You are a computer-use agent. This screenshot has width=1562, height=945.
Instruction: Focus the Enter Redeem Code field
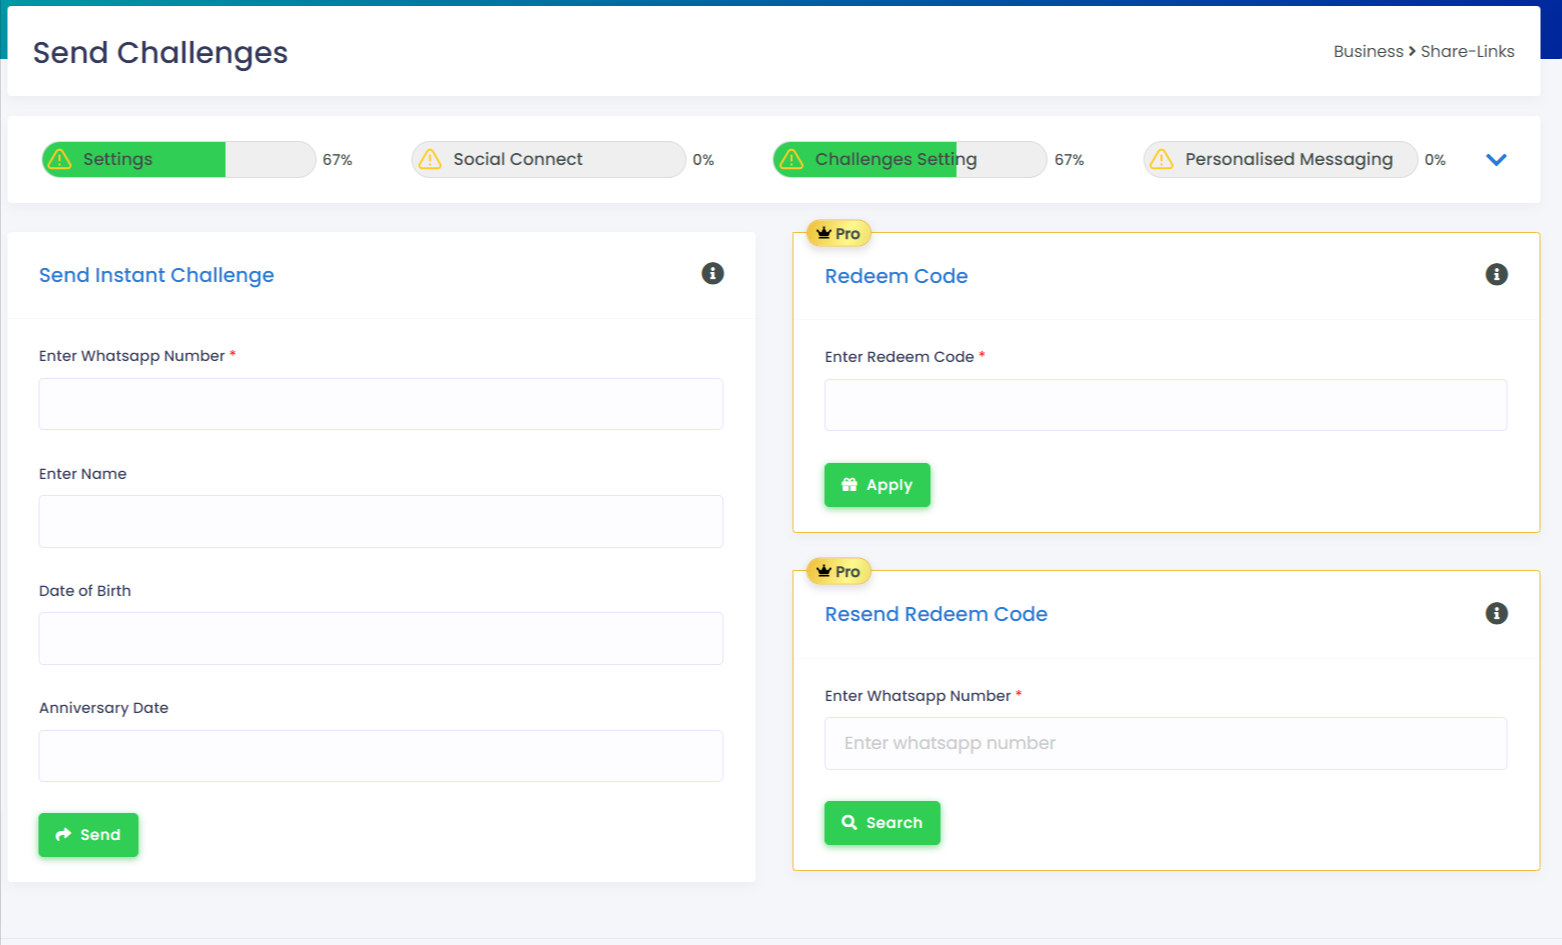(x=1166, y=405)
